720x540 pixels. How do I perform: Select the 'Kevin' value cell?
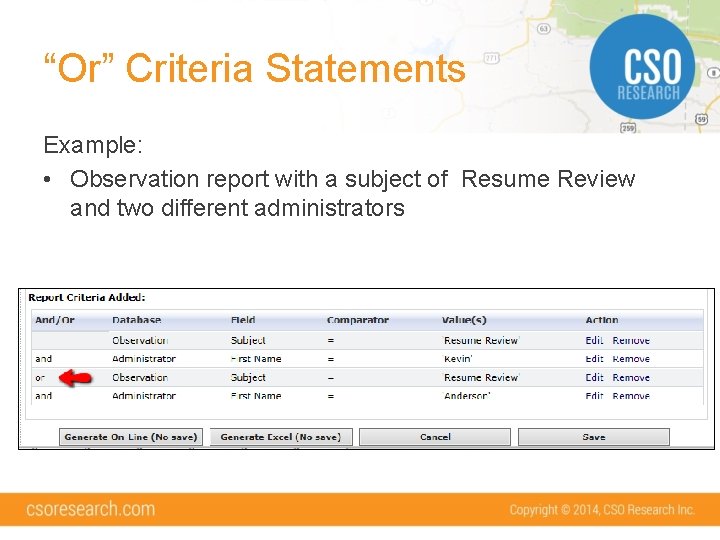(x=458, y=359)
